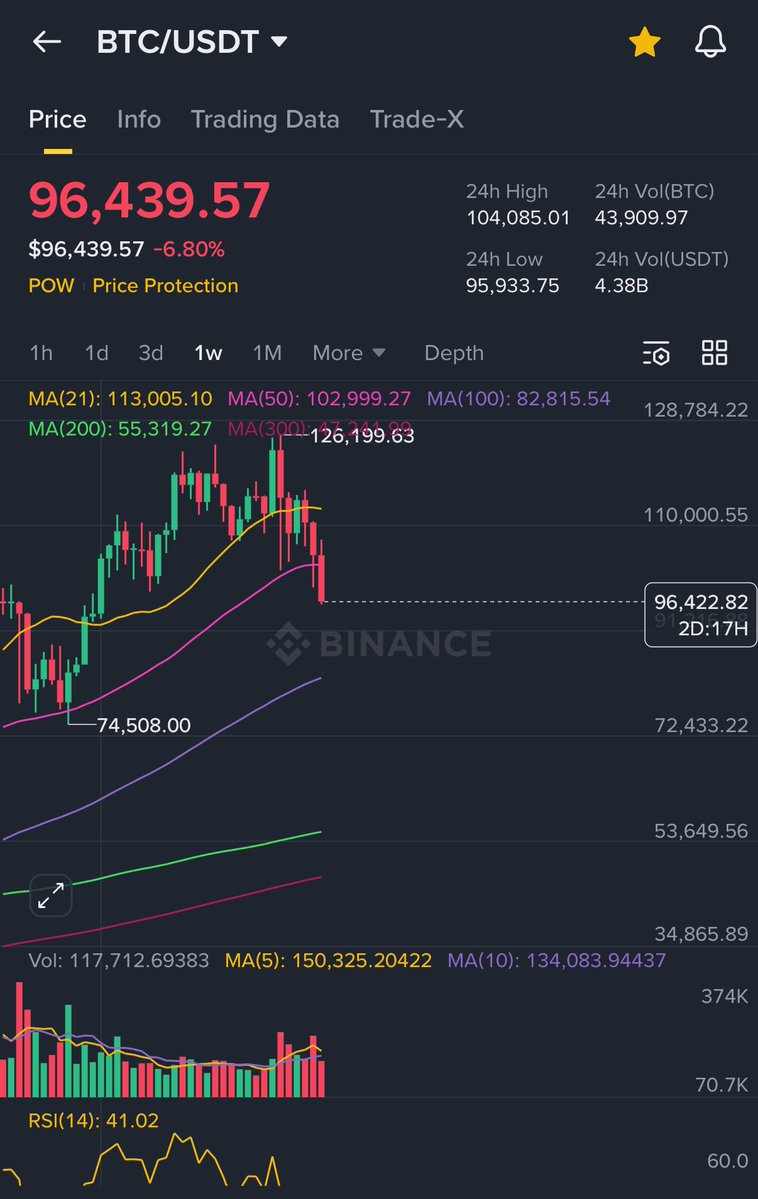The width and height of the screenshot is (758, 1199).
Task: Show the Depth chart
Action: click(x=454, y=353)
